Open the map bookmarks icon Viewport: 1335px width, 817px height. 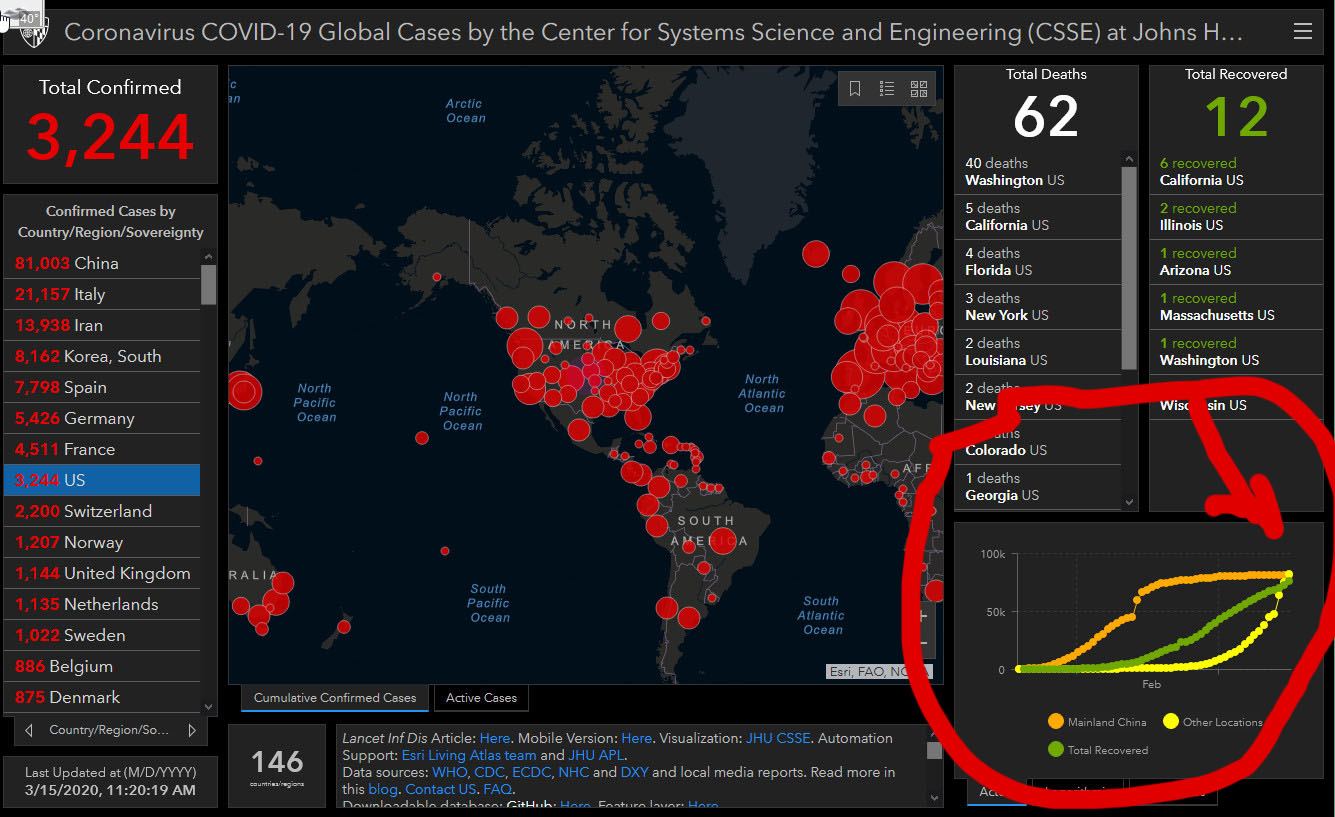(855, 89)
